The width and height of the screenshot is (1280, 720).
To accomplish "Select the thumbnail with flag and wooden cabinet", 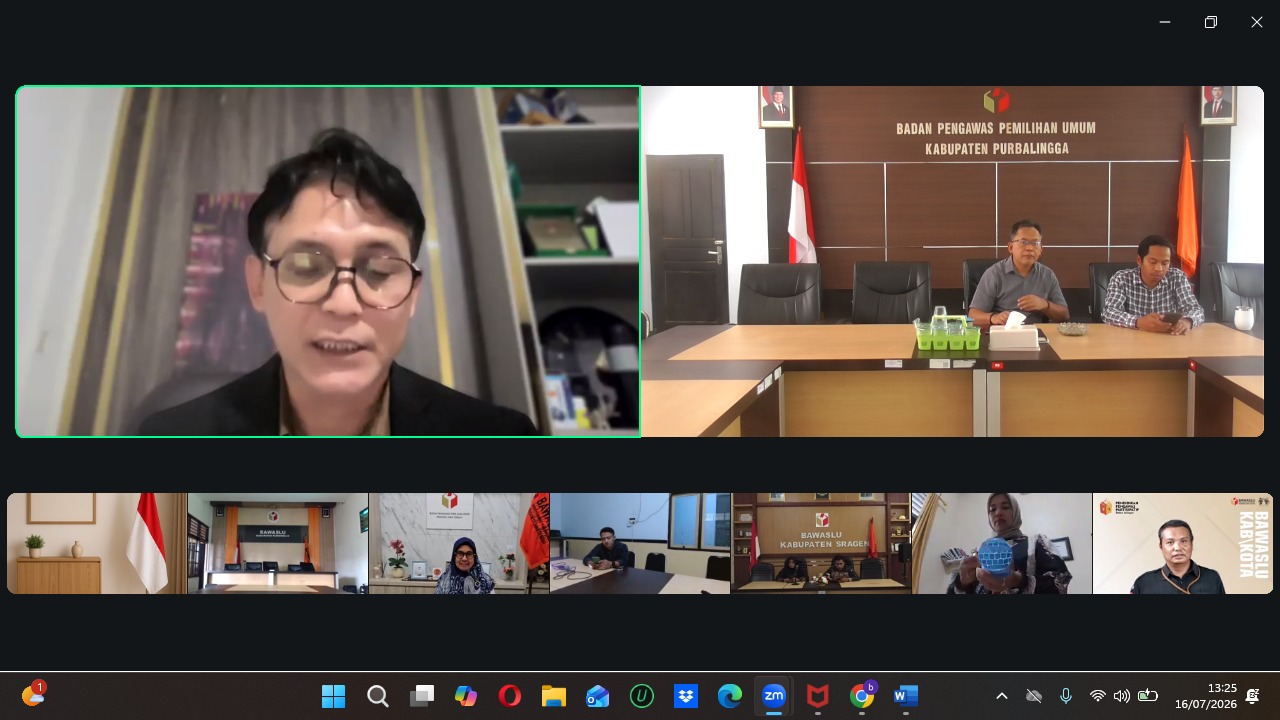I will [97, 543].
